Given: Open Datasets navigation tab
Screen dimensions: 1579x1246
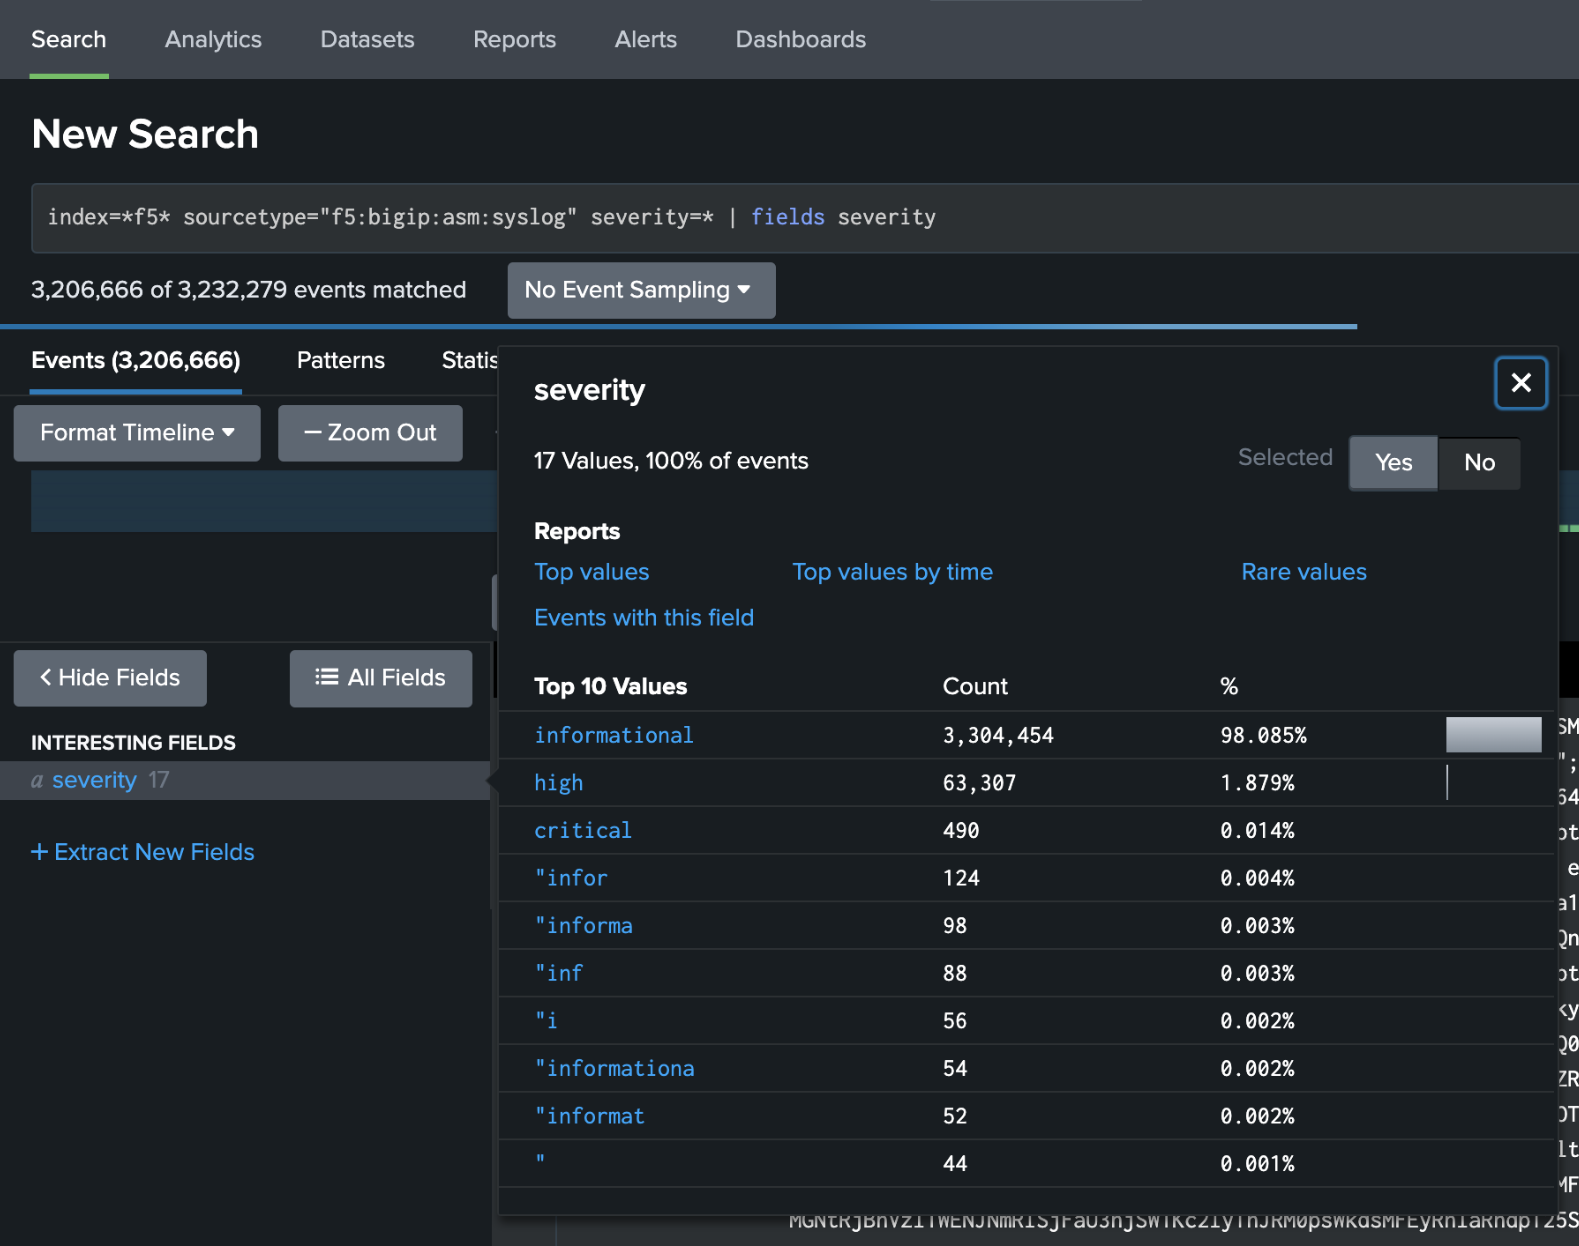Looking at the screenshot, I should (367, 40).
